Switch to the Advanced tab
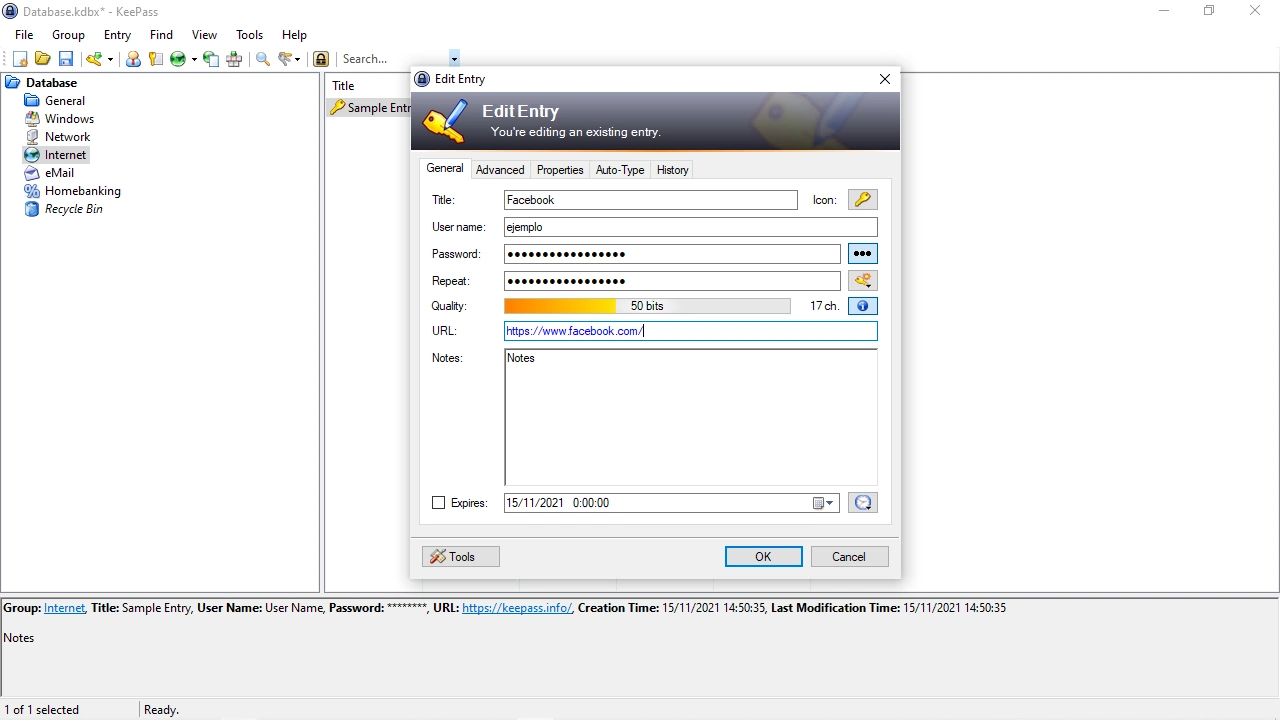This screenshot has height=720, width=1280. click(x=500, y=170)
